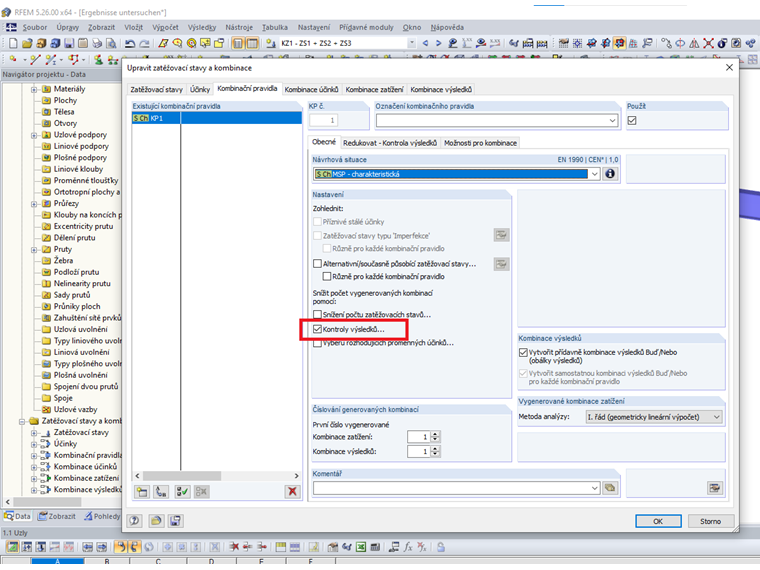
Task: Switch to Kombinace účinků tab
Action: 311,89
